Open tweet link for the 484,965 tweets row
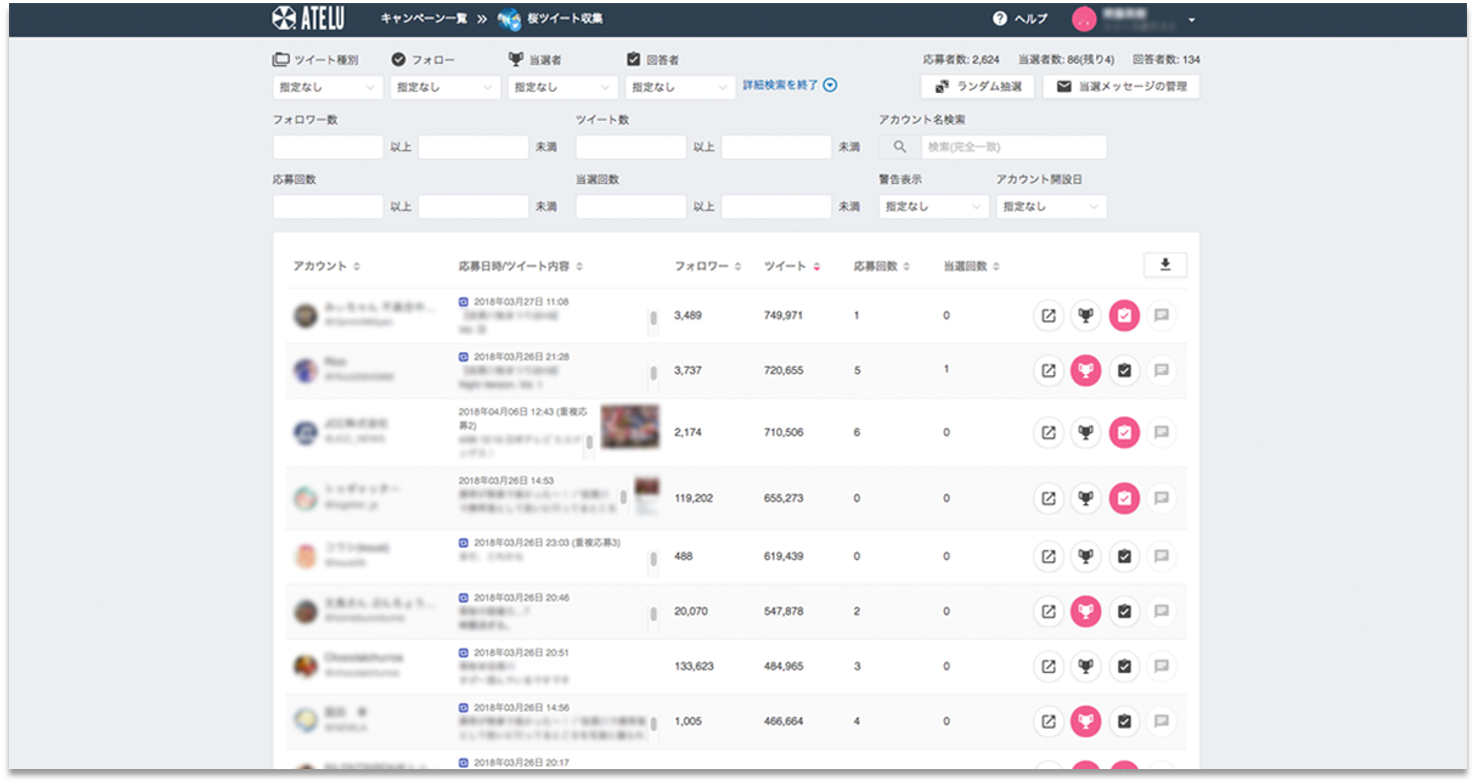 [x=1048, y=666]
